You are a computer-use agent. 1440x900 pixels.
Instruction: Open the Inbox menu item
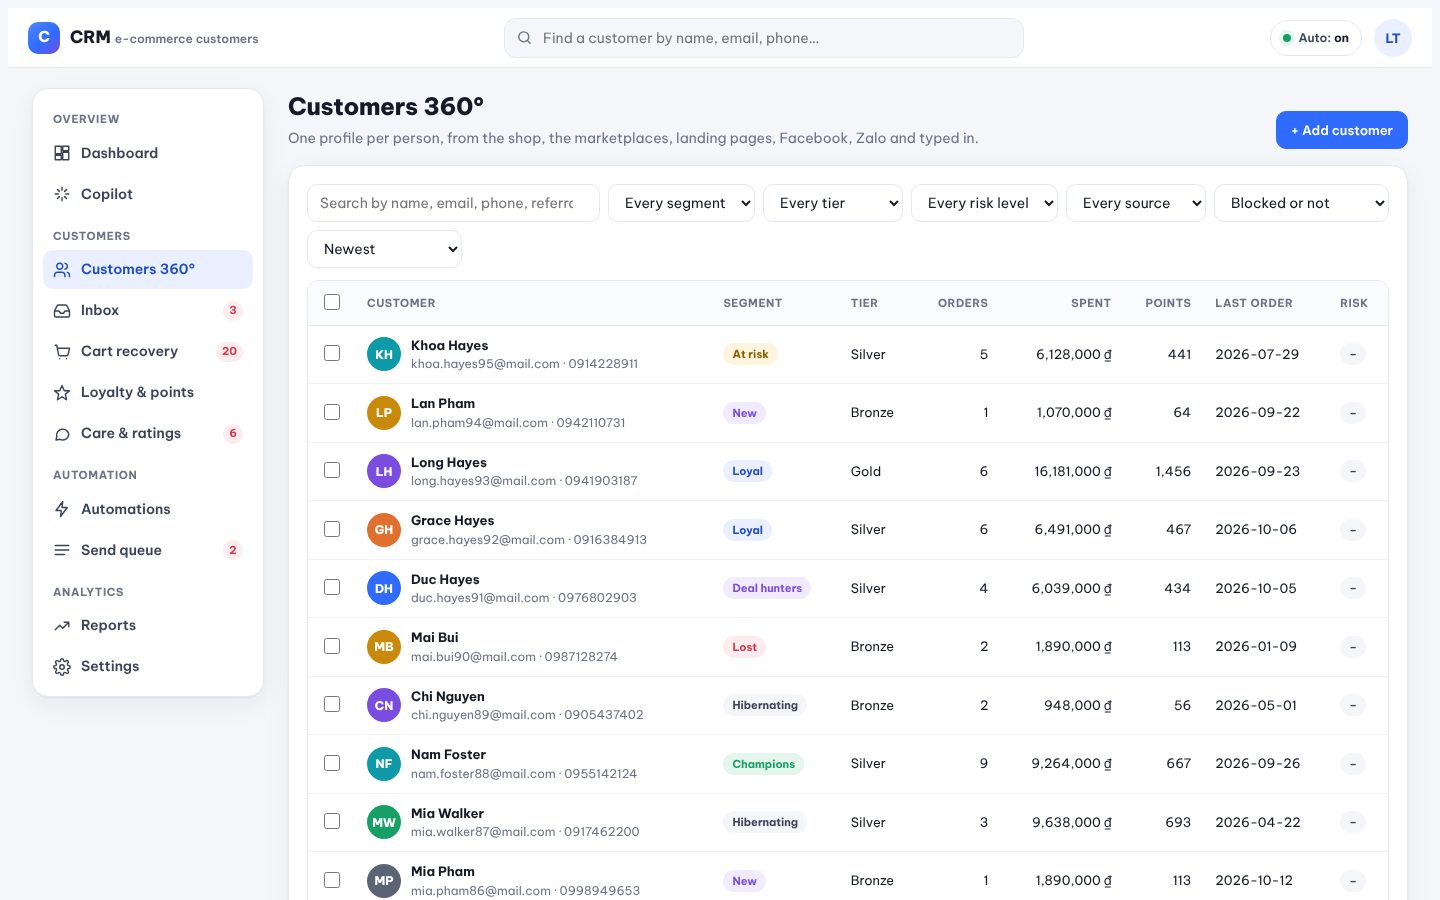148,311
